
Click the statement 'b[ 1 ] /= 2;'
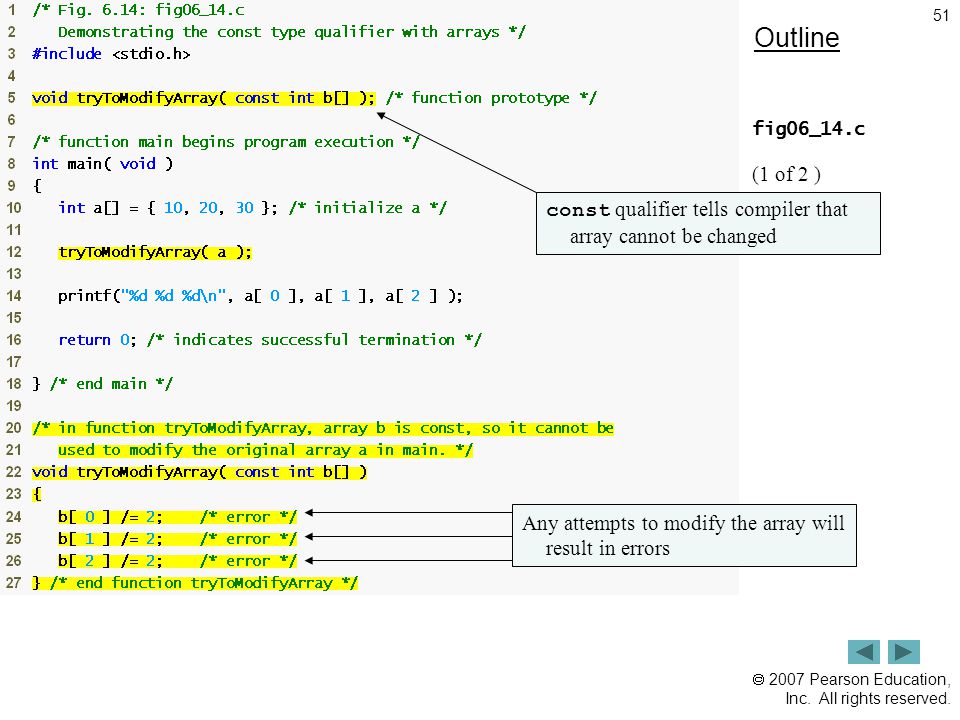[x=110, y=539]
